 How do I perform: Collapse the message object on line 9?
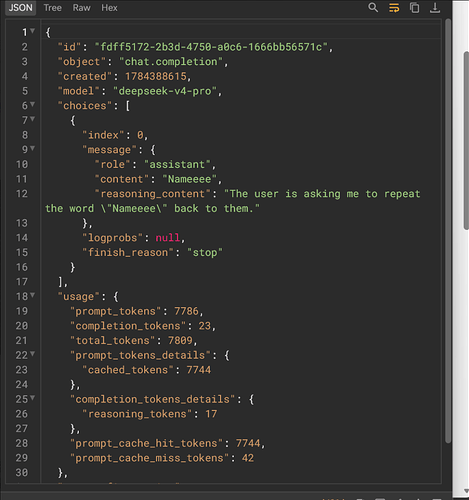point(32,148)
